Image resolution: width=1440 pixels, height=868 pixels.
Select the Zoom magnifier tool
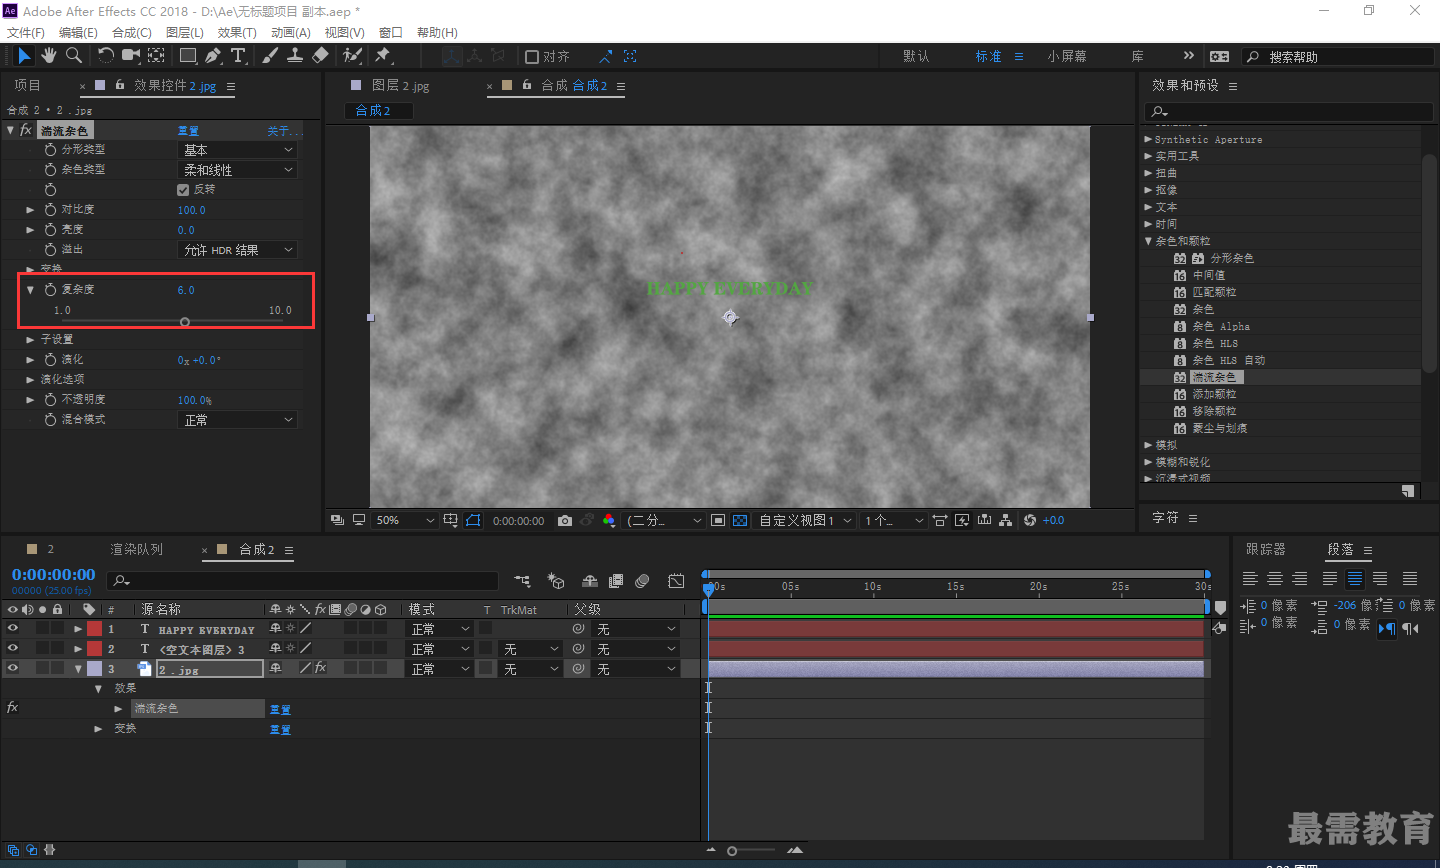(73, 56)
